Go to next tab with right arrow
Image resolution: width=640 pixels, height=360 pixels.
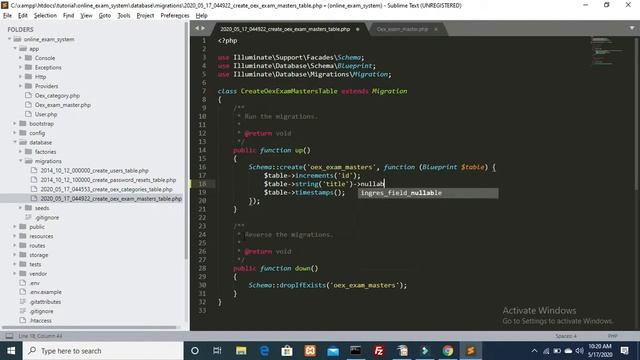click(x=203, y=28)
